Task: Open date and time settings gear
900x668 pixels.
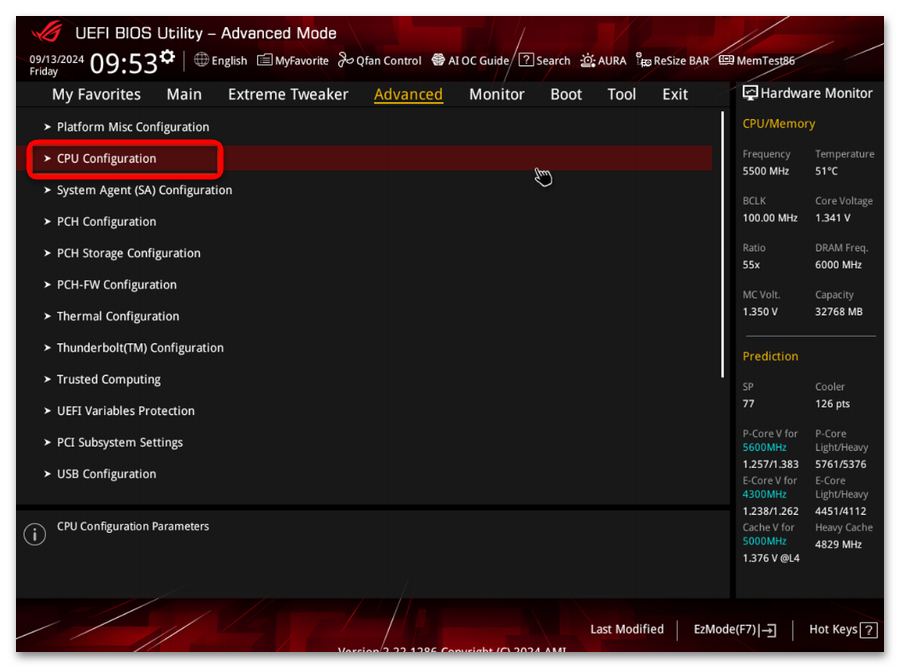Action: click(x=167, y=56)
